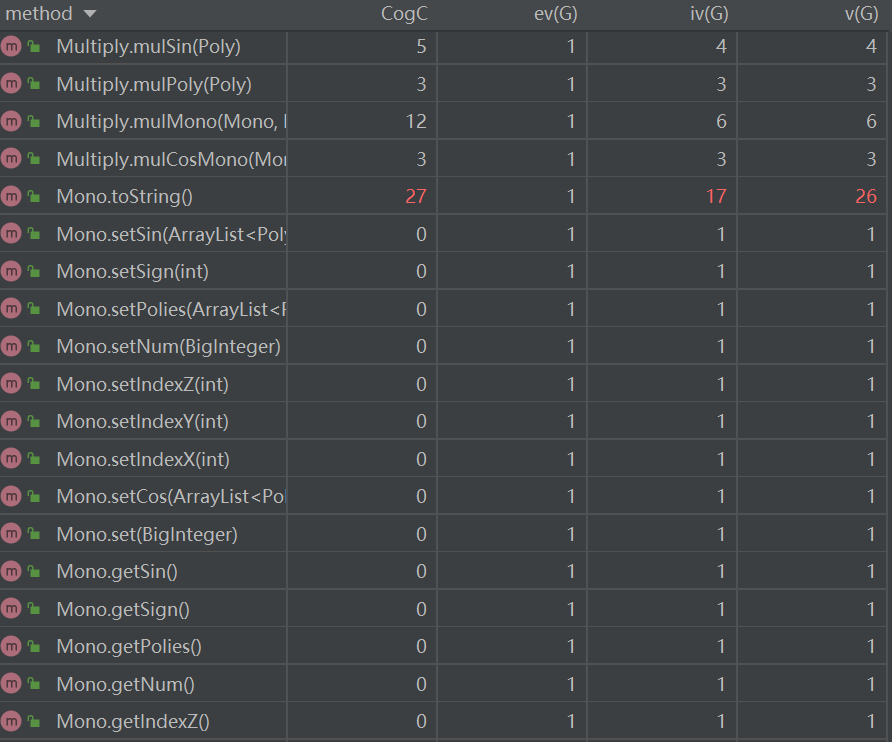Select the Mono.setSign(int) method name

(133, 272)
